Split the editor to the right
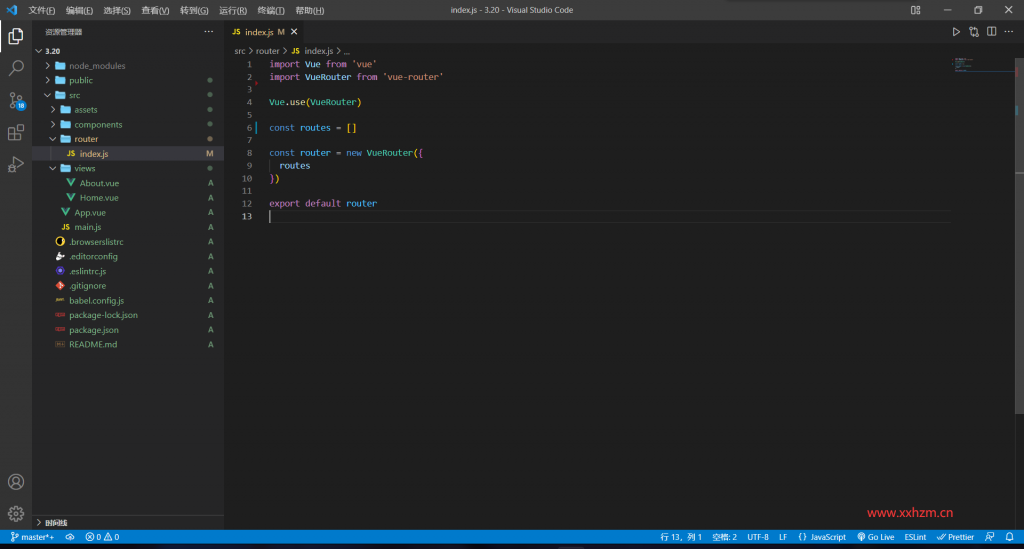This screenshot has height=549, width=1024. [991, 32]
